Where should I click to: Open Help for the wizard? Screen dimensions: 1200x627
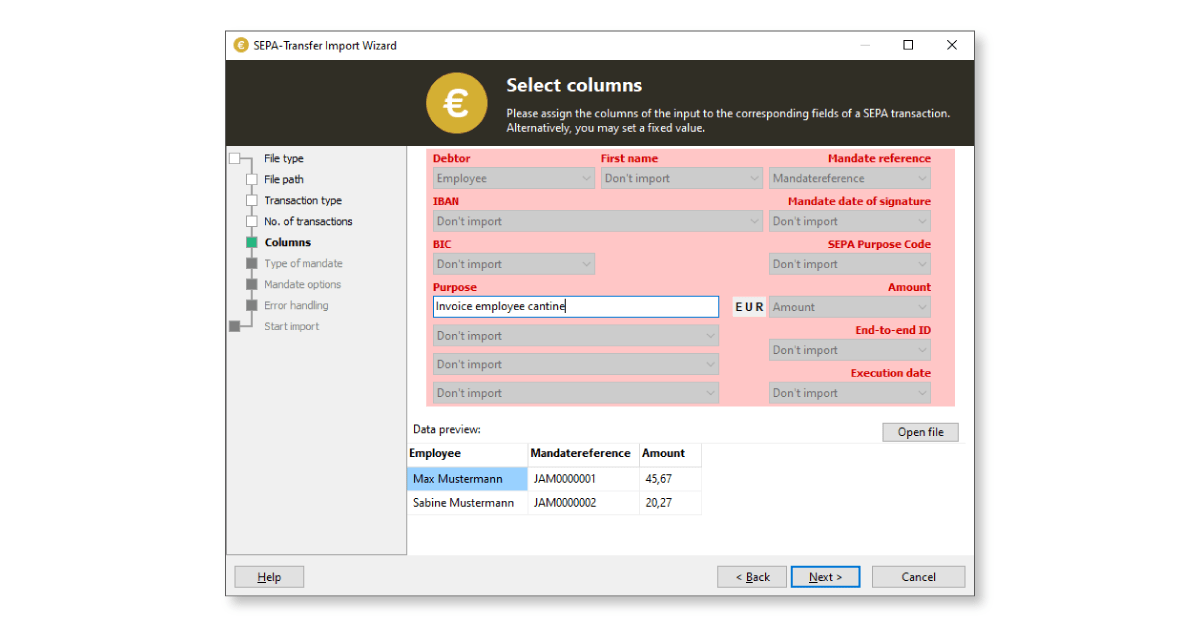tap(269, 577)
